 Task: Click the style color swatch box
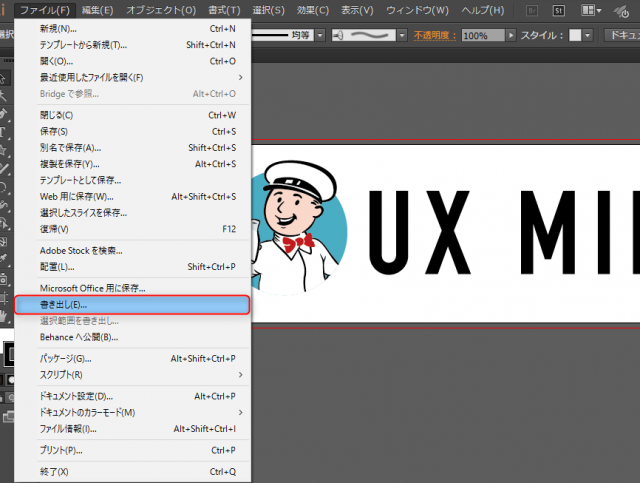click(575, 35)
